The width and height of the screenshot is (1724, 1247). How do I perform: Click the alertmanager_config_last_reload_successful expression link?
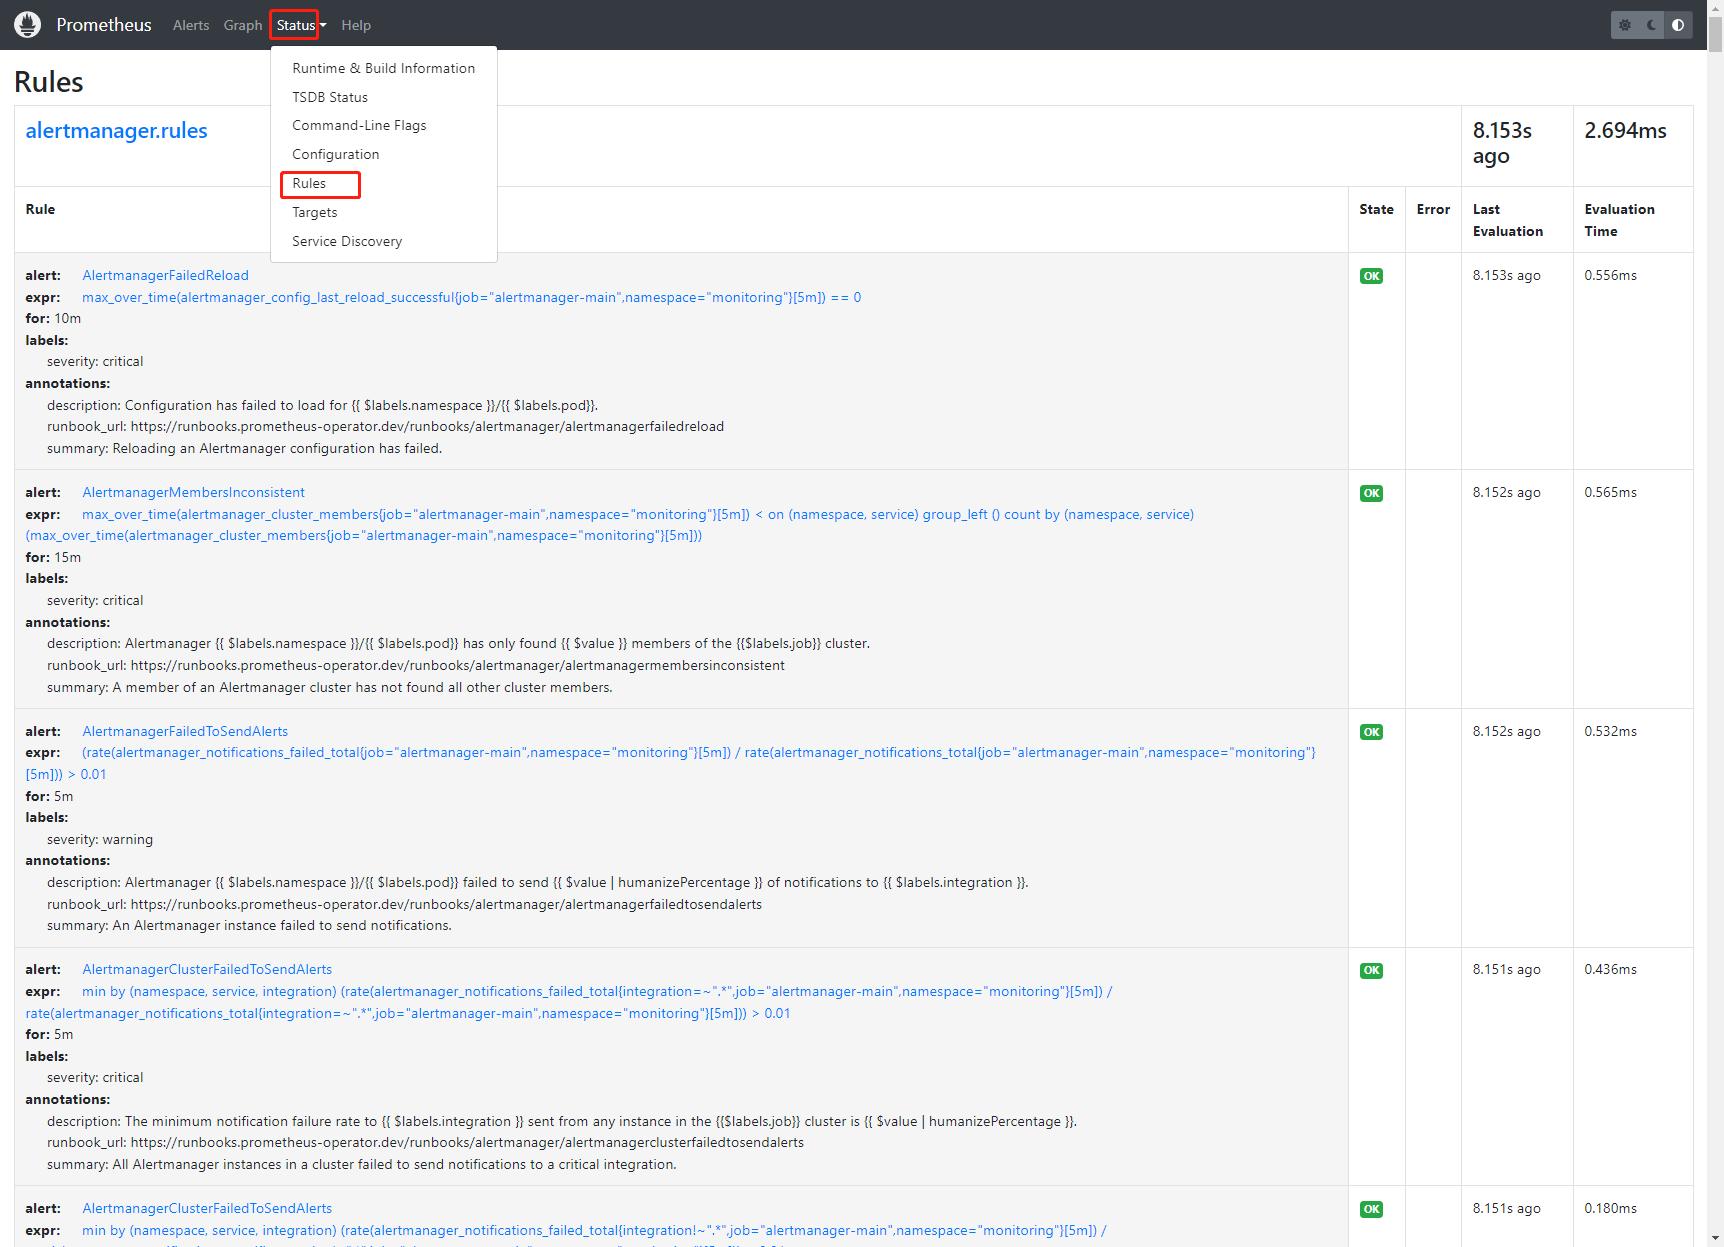[471, 297]
